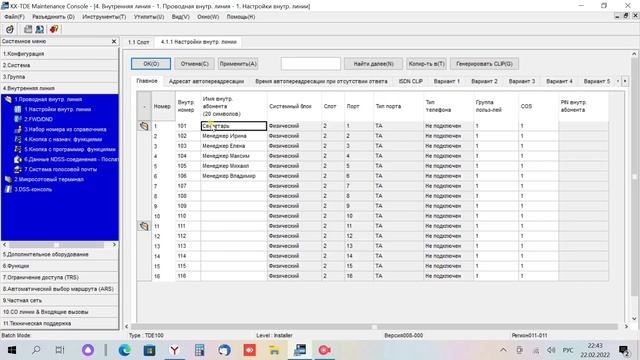
Task: Open the Окно(W) menu
Action: pos(208,17)
